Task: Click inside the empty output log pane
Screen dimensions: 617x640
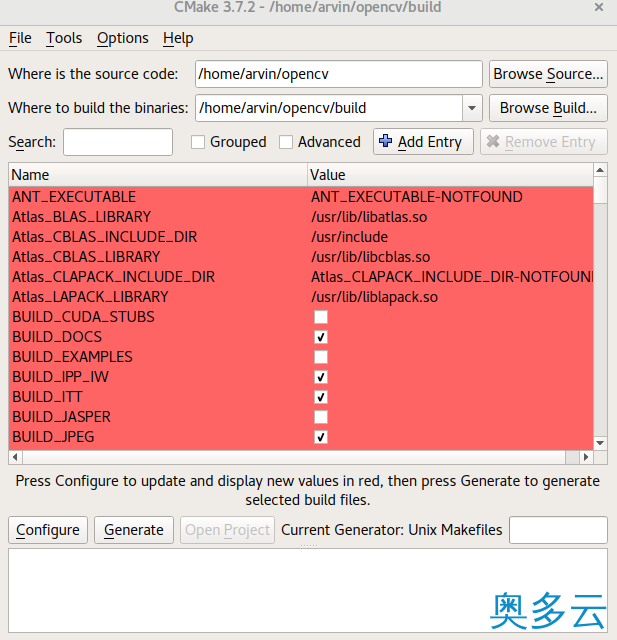Action: click(x=308, y=591)
